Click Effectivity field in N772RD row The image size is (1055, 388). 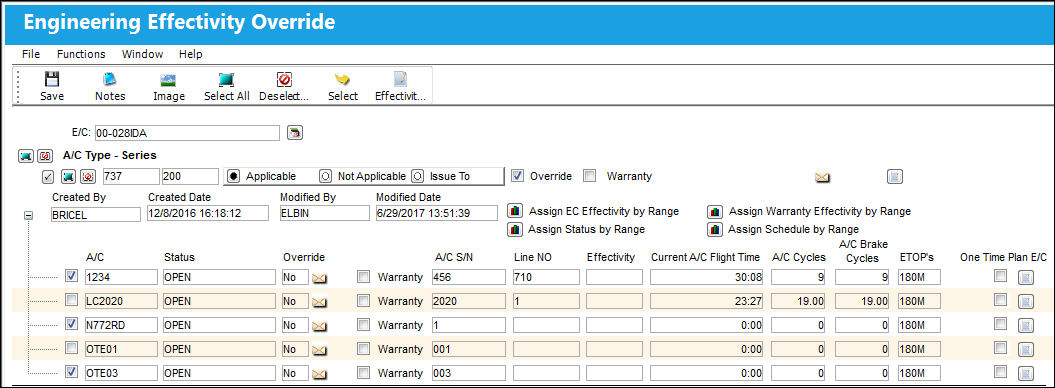point(614,325)
